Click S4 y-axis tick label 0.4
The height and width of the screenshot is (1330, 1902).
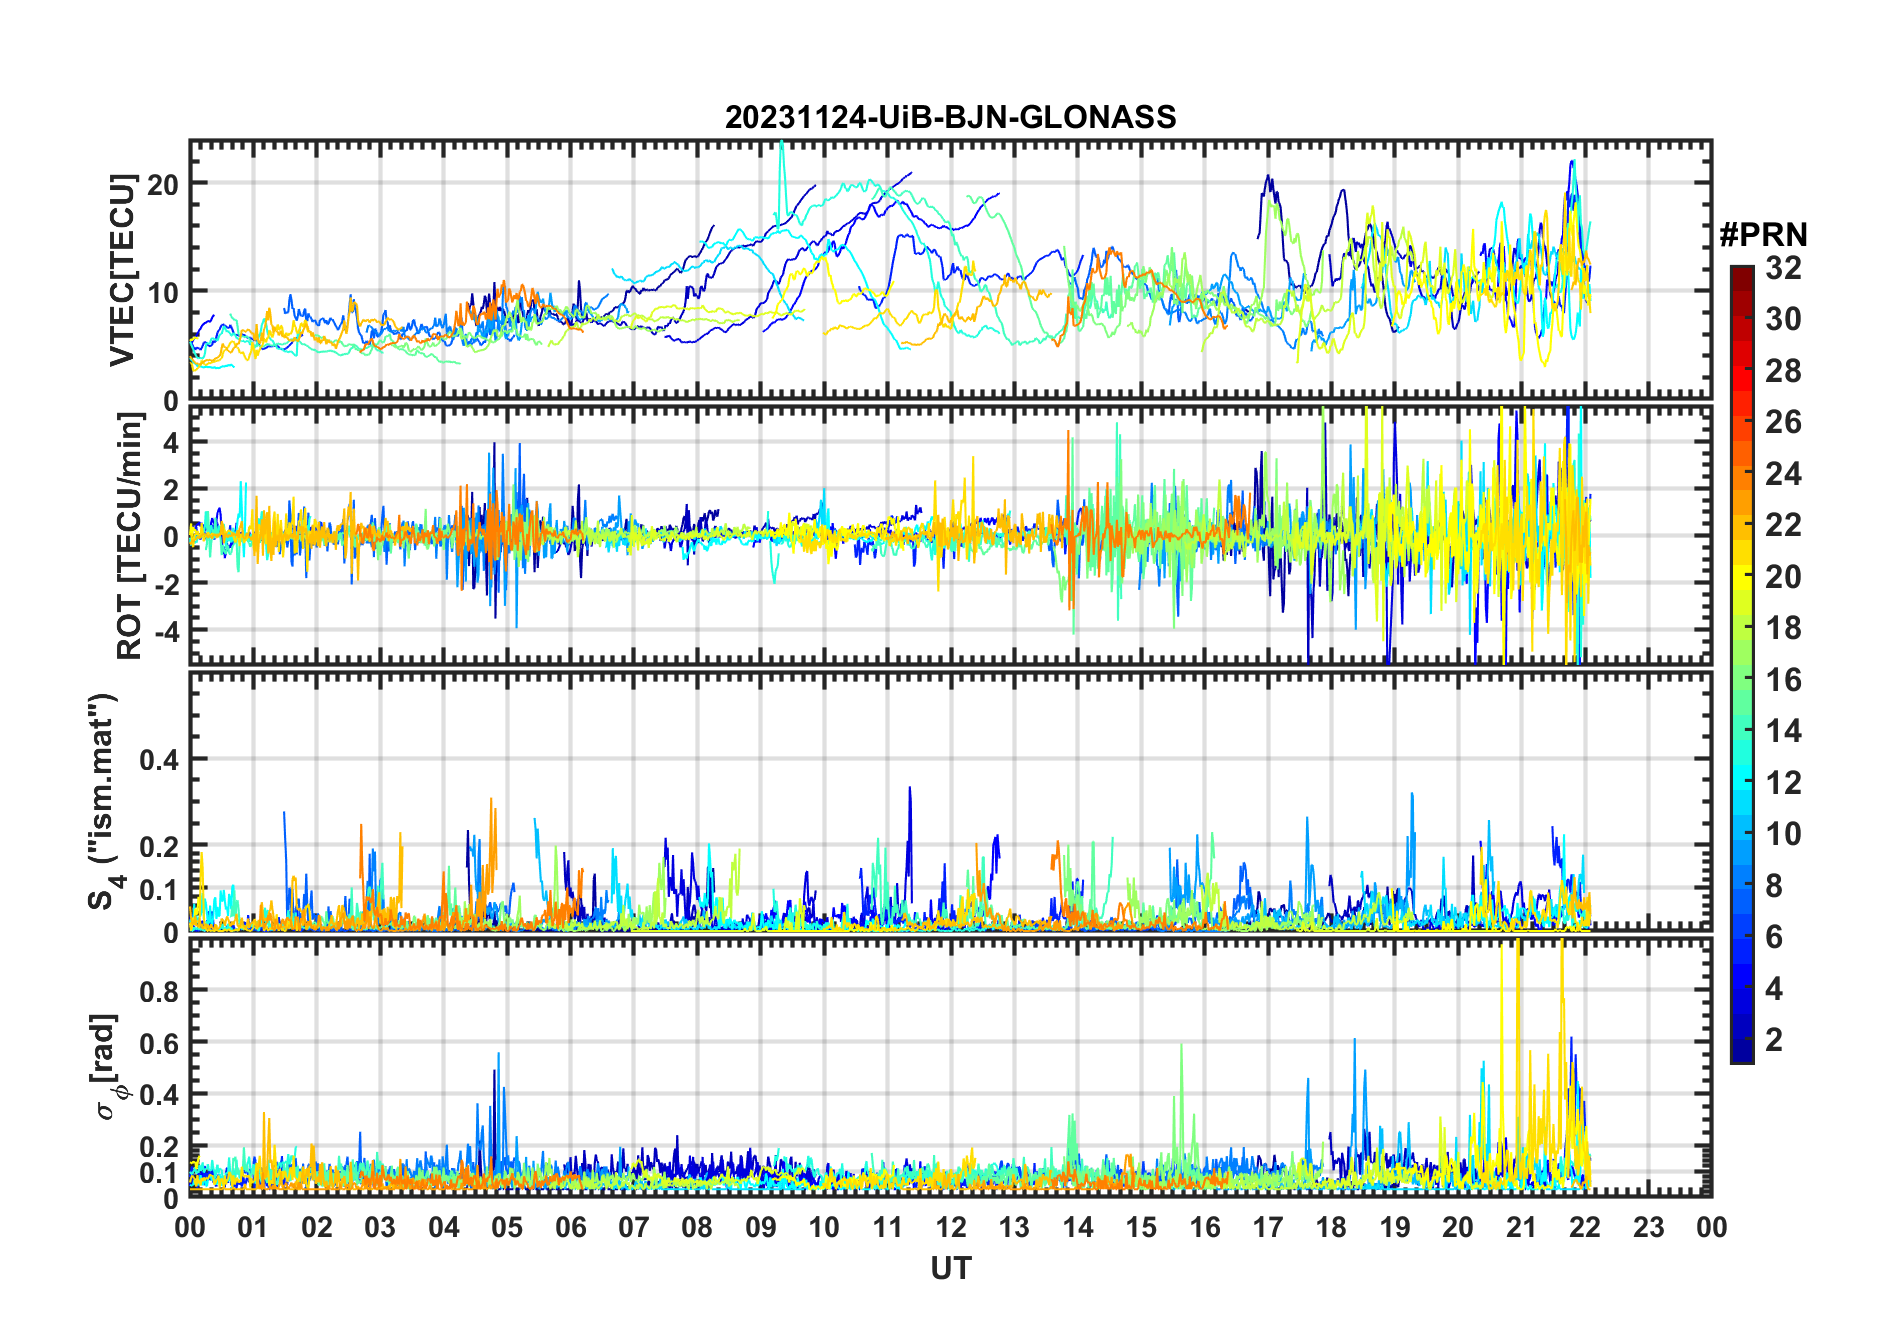tap(159, 760)
